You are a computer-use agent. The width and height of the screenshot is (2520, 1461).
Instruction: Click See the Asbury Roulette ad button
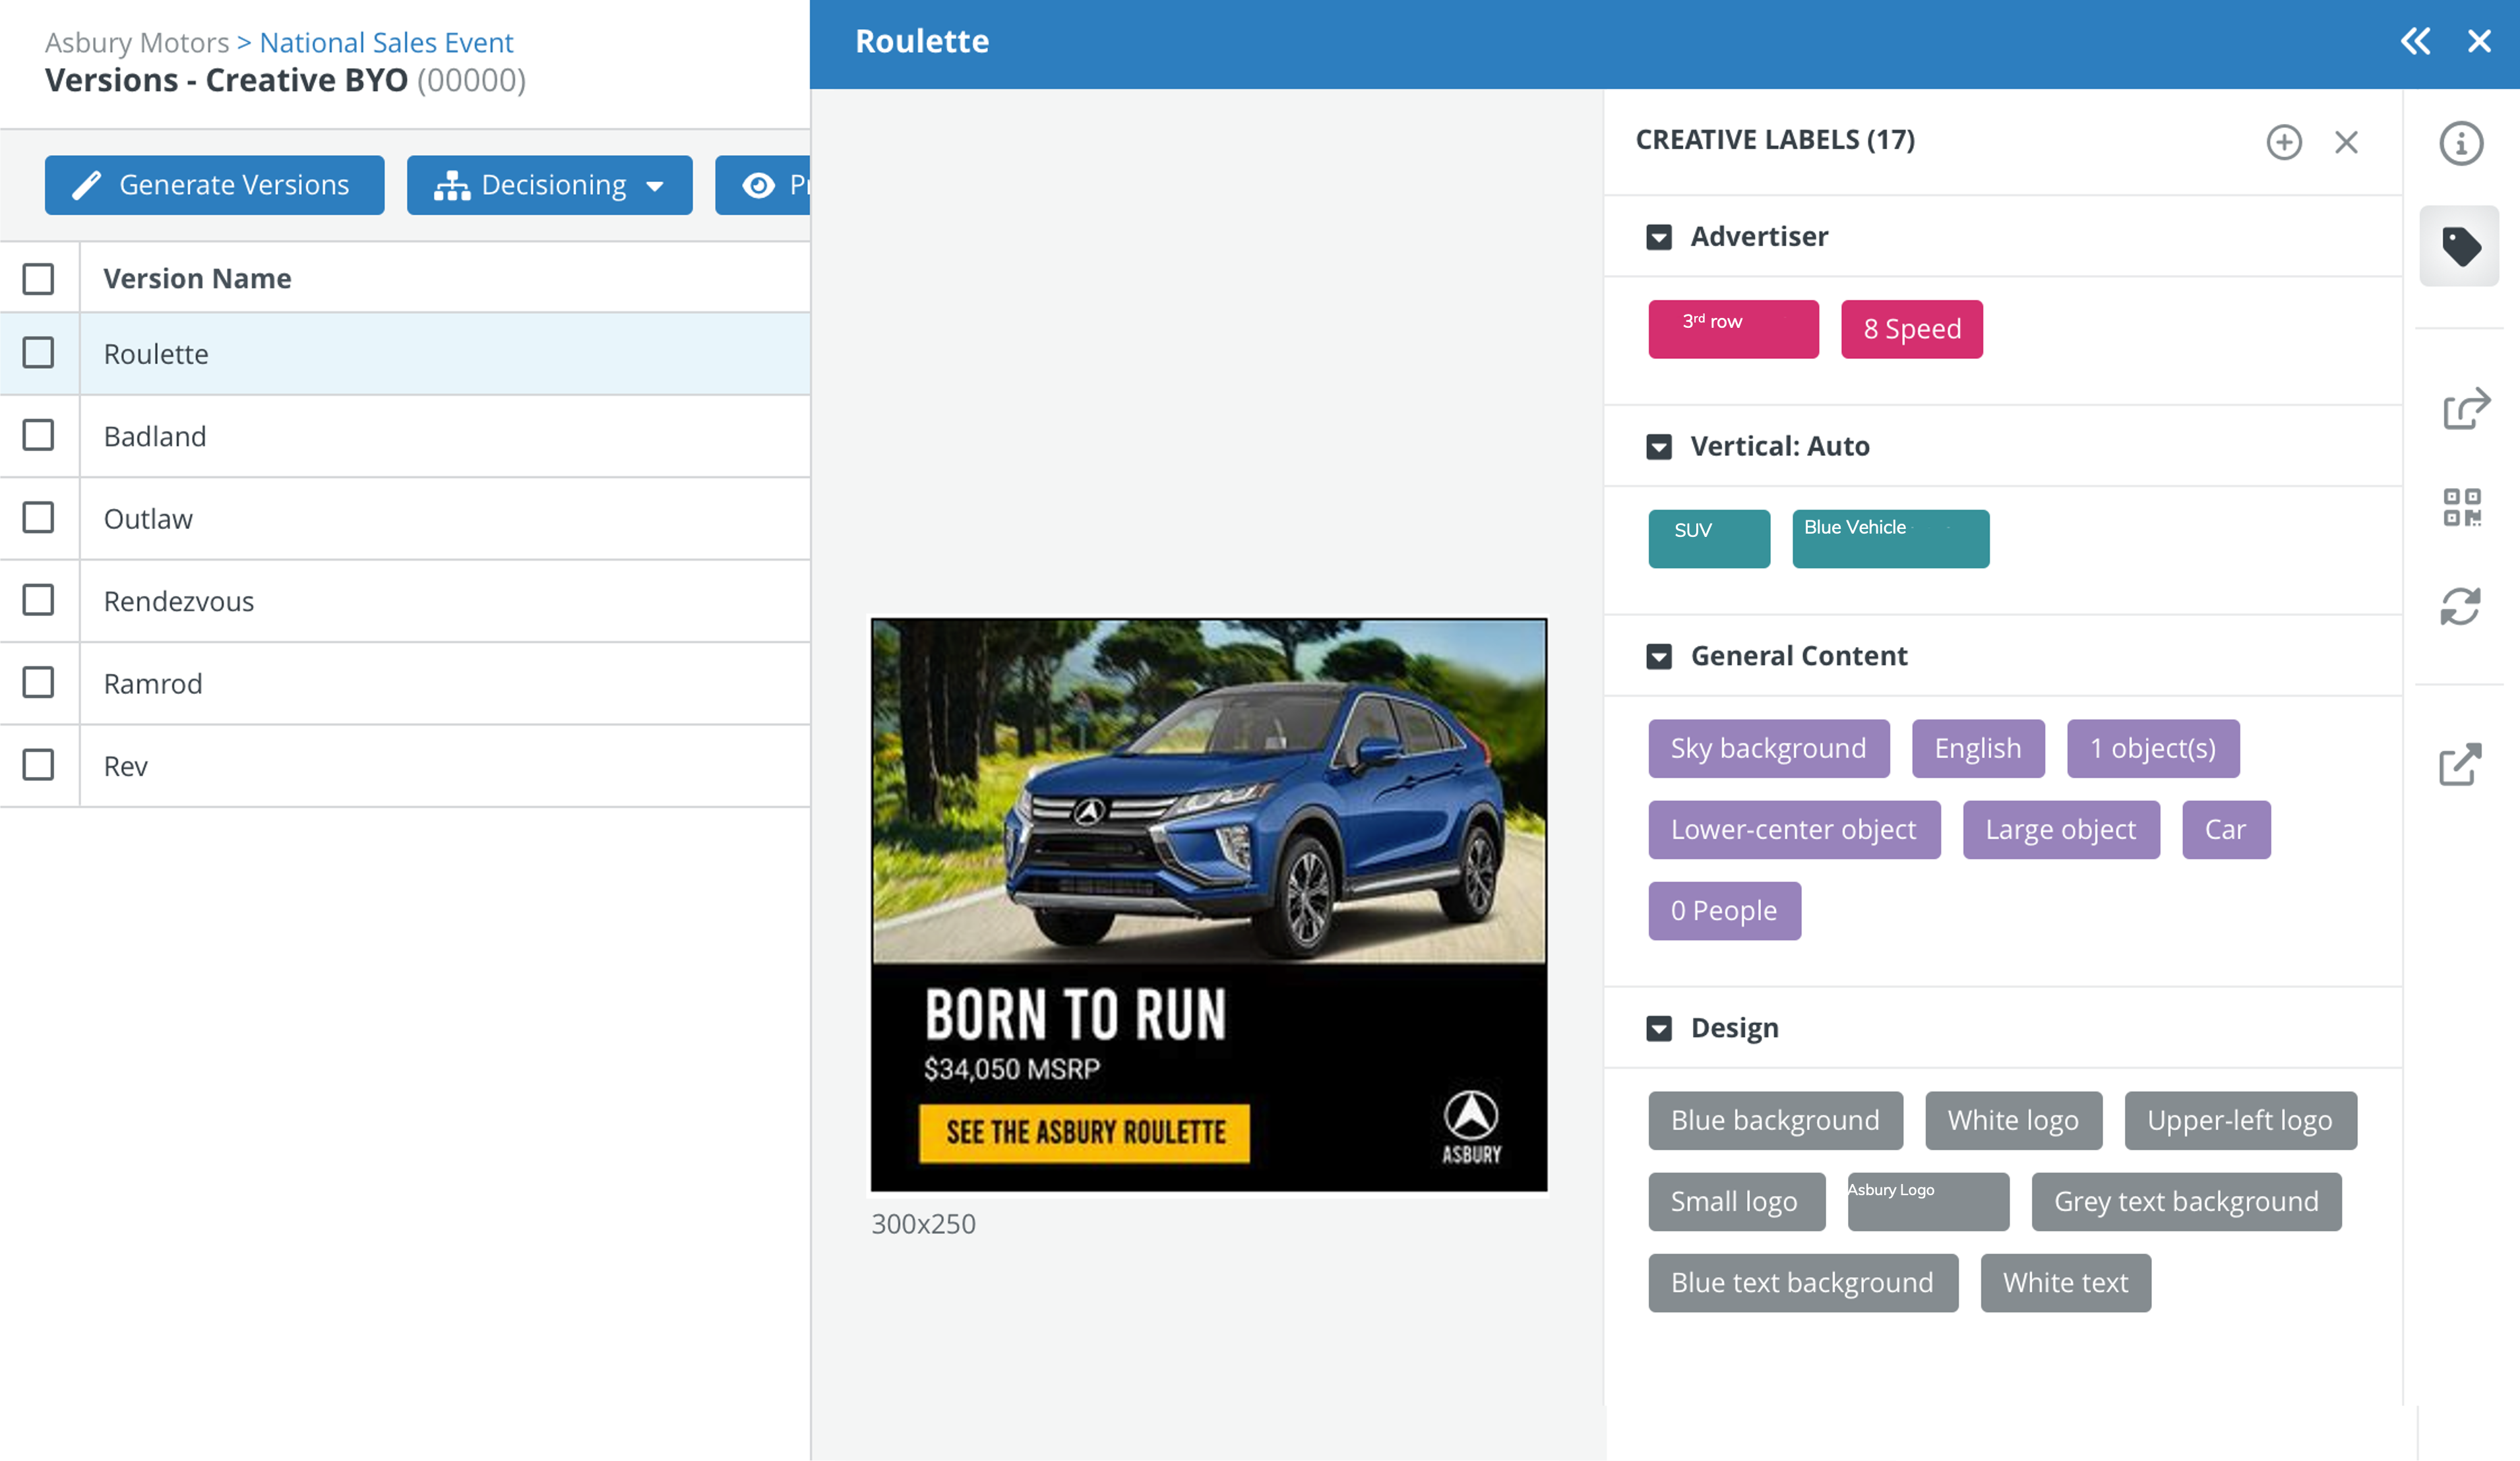(x=1084, y=1133)
